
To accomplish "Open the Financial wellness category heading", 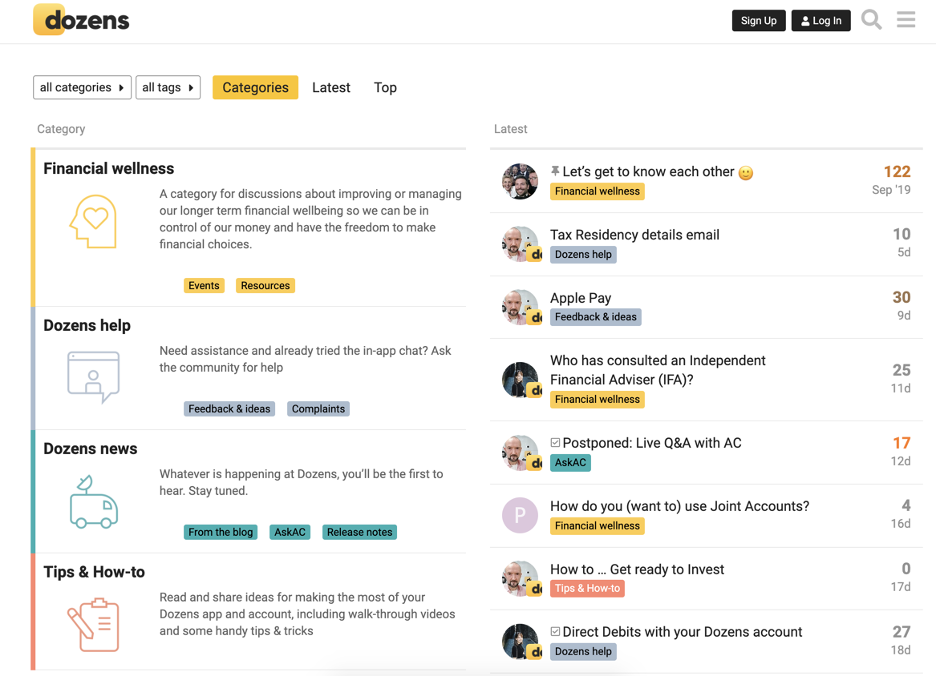I will pos(109,168).
